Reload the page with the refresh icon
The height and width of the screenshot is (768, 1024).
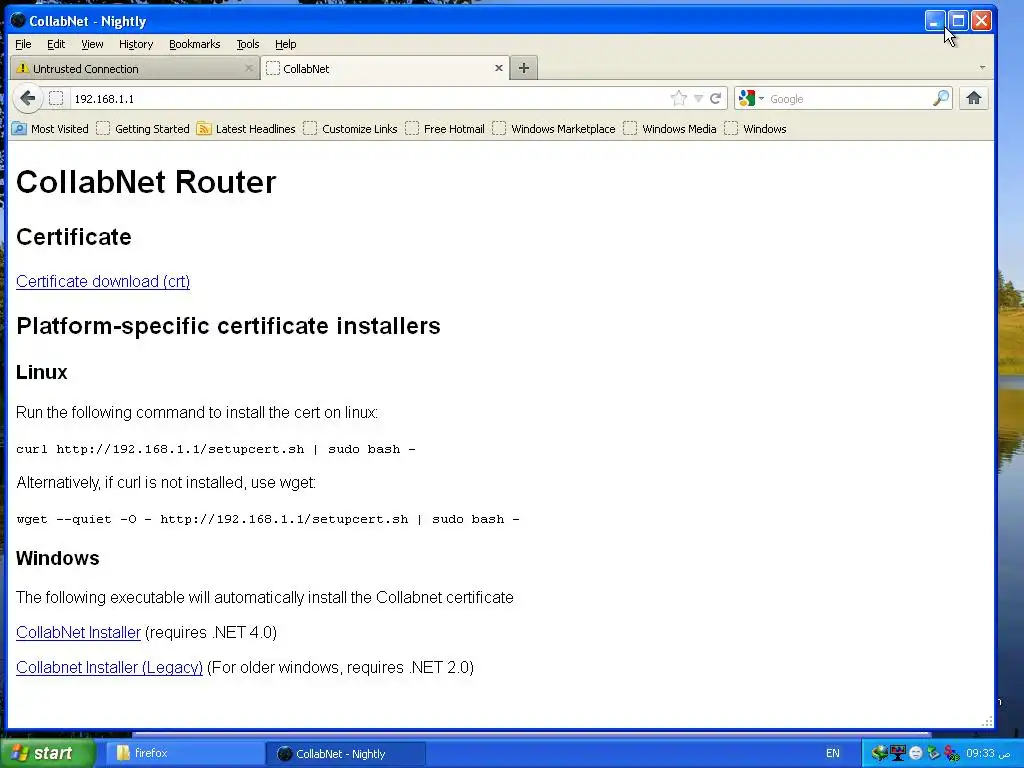tap(716, 99)
